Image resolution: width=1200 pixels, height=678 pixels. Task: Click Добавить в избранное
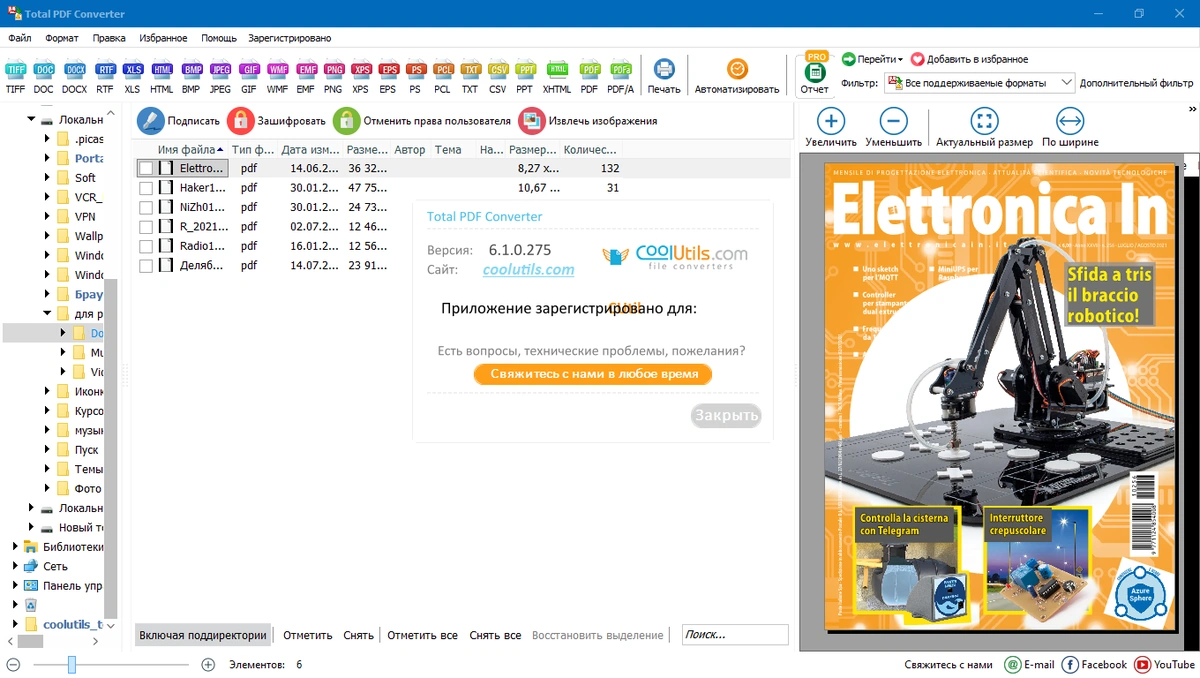pos(970,60)
